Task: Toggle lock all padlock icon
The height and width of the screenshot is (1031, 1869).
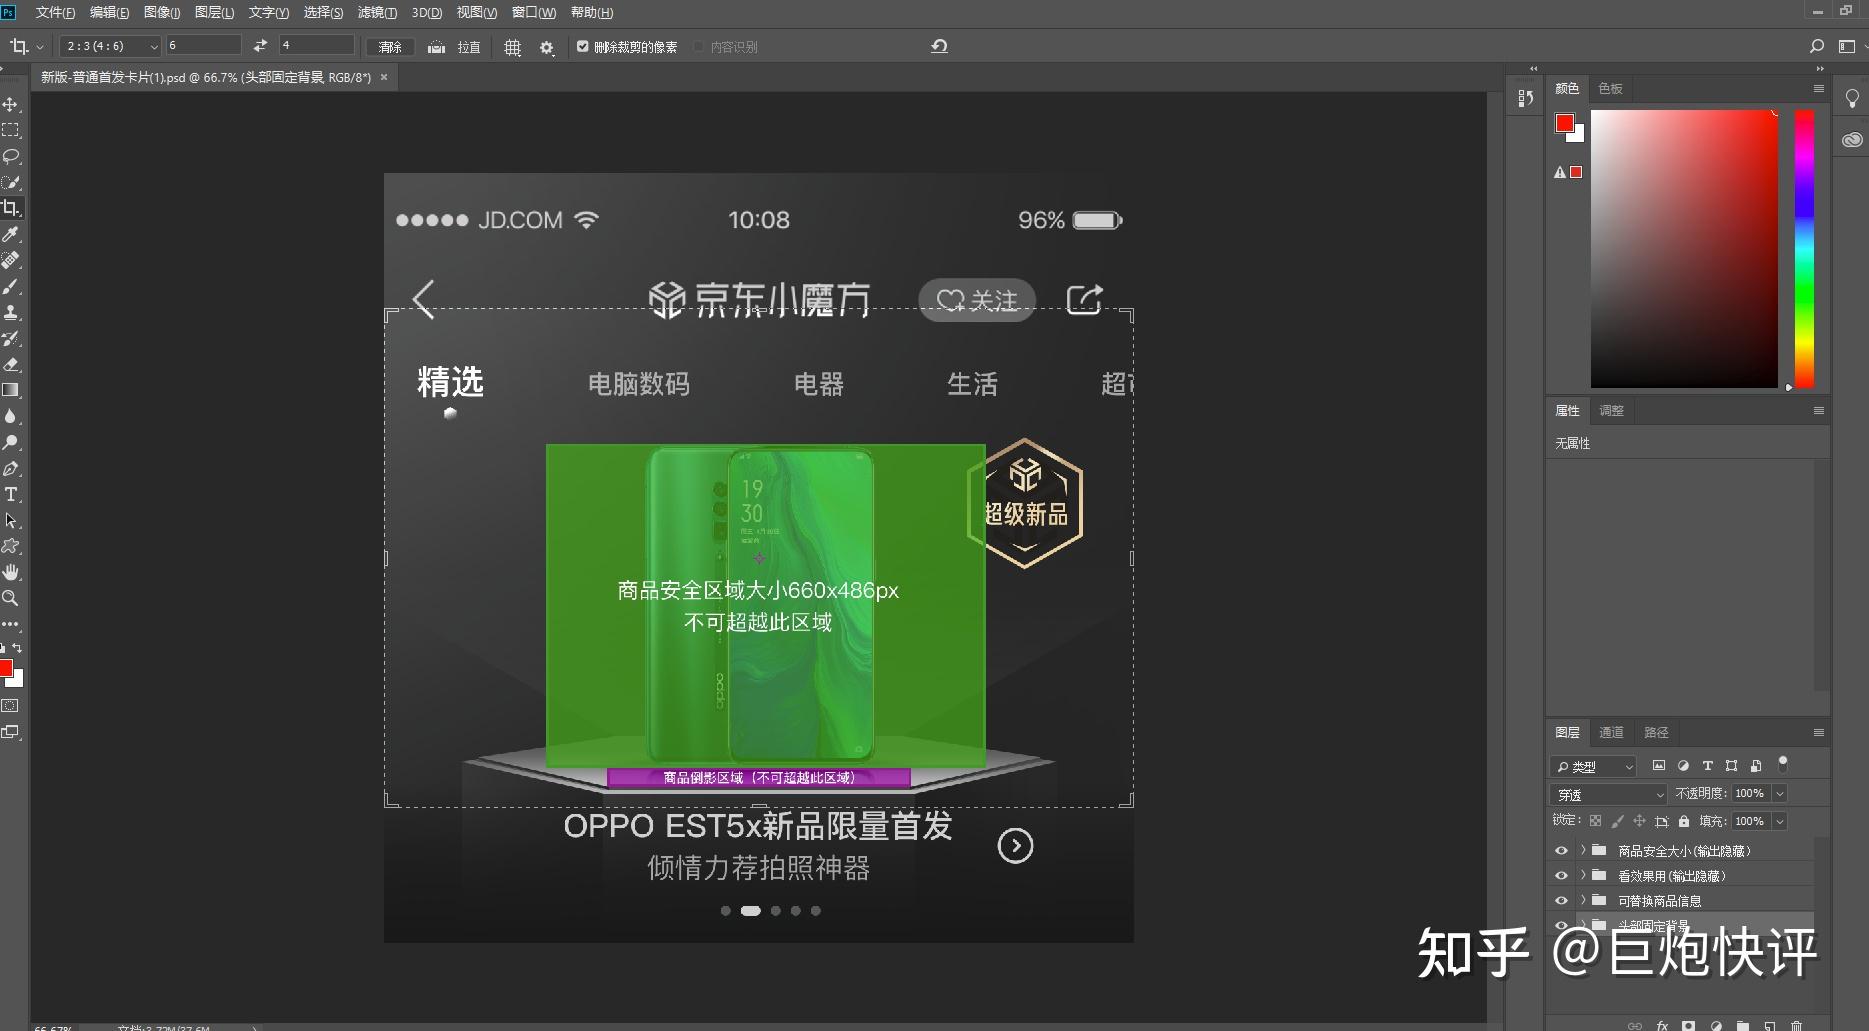Action: [x=1684, y=821]
